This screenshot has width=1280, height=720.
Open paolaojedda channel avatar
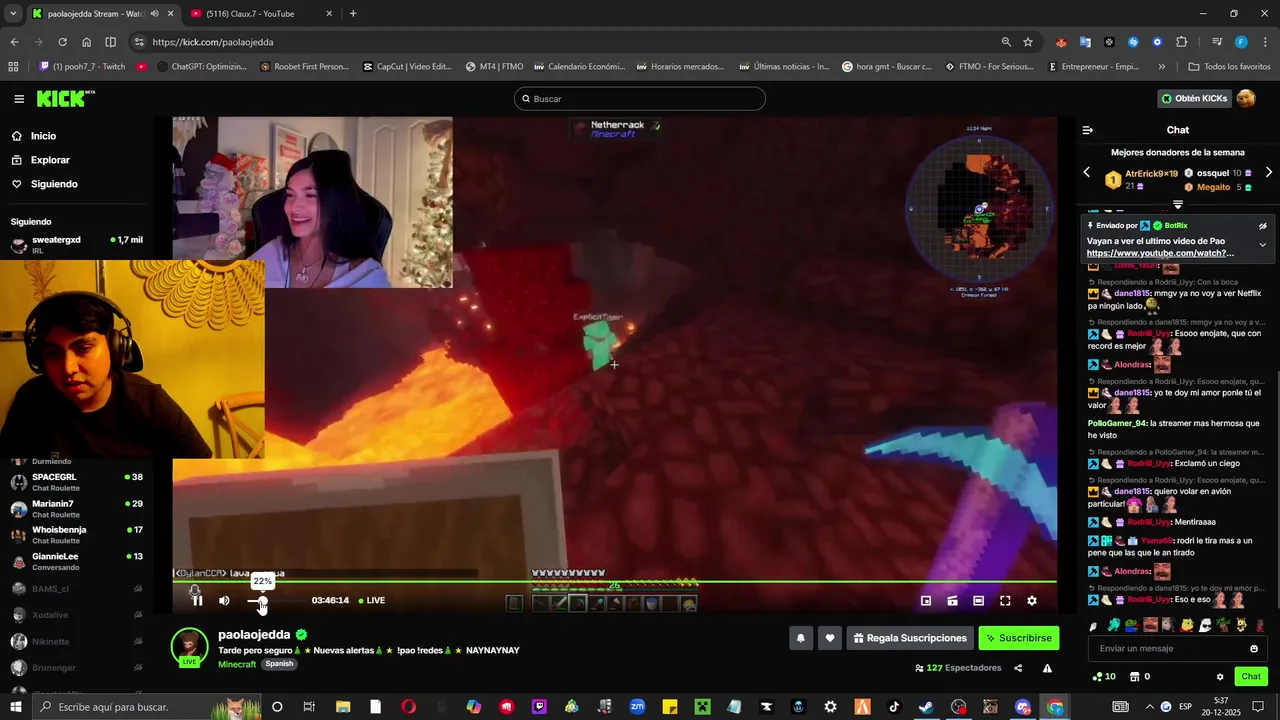pyautogui.click(x=189, y=646)
